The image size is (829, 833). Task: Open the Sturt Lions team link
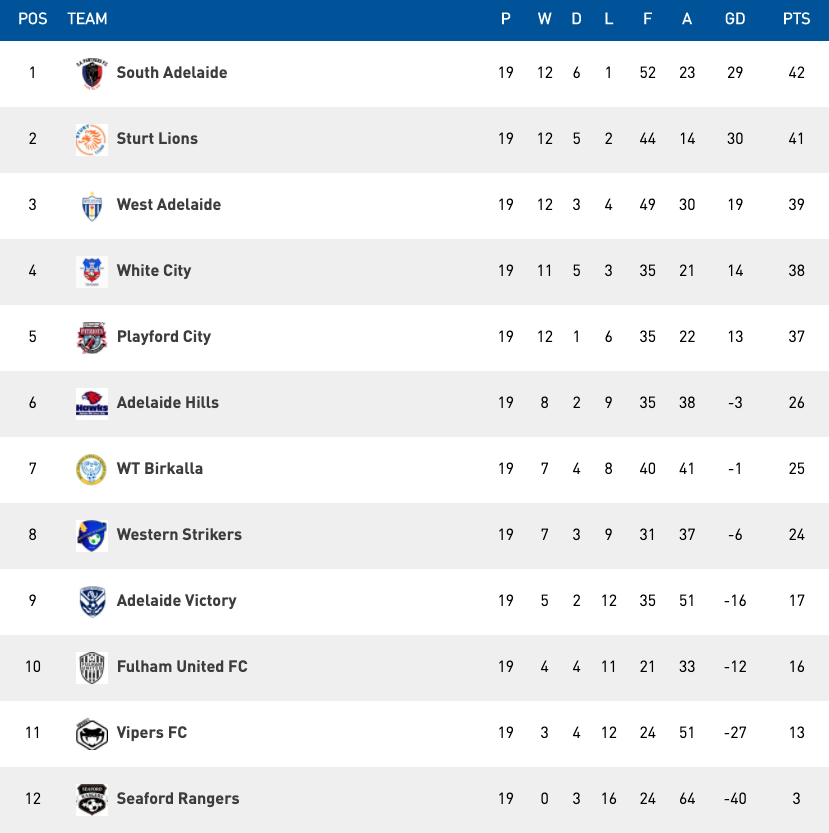157,139
